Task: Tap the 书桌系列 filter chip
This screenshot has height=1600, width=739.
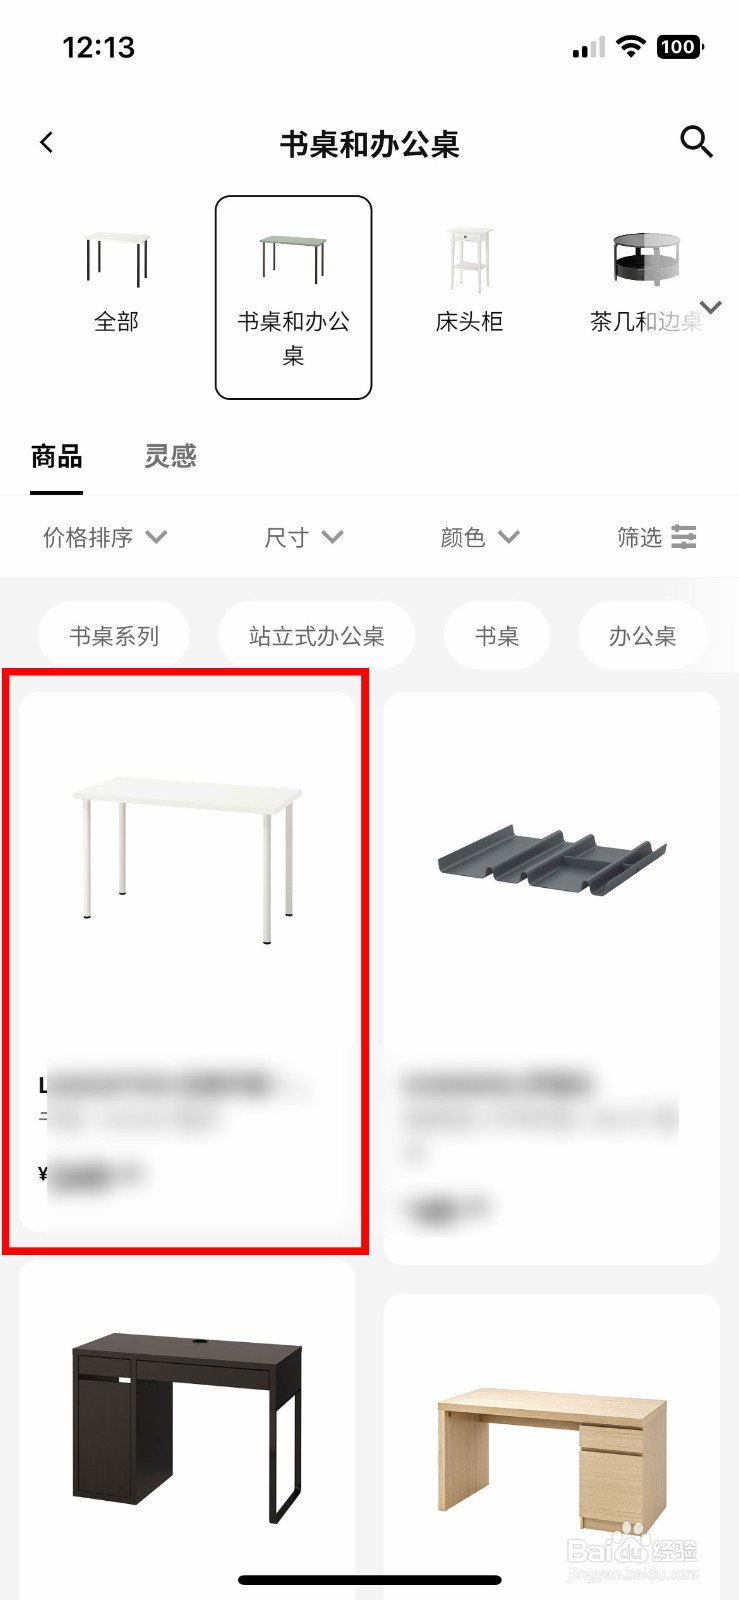Action: click(x=114, y=636)
